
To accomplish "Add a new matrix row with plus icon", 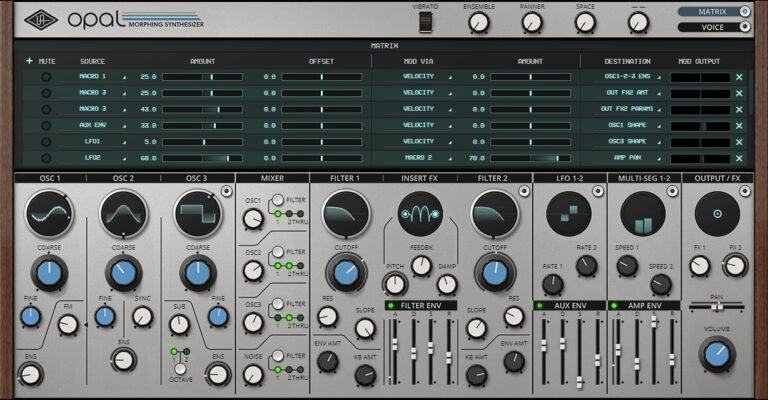I will coord(29,61).
